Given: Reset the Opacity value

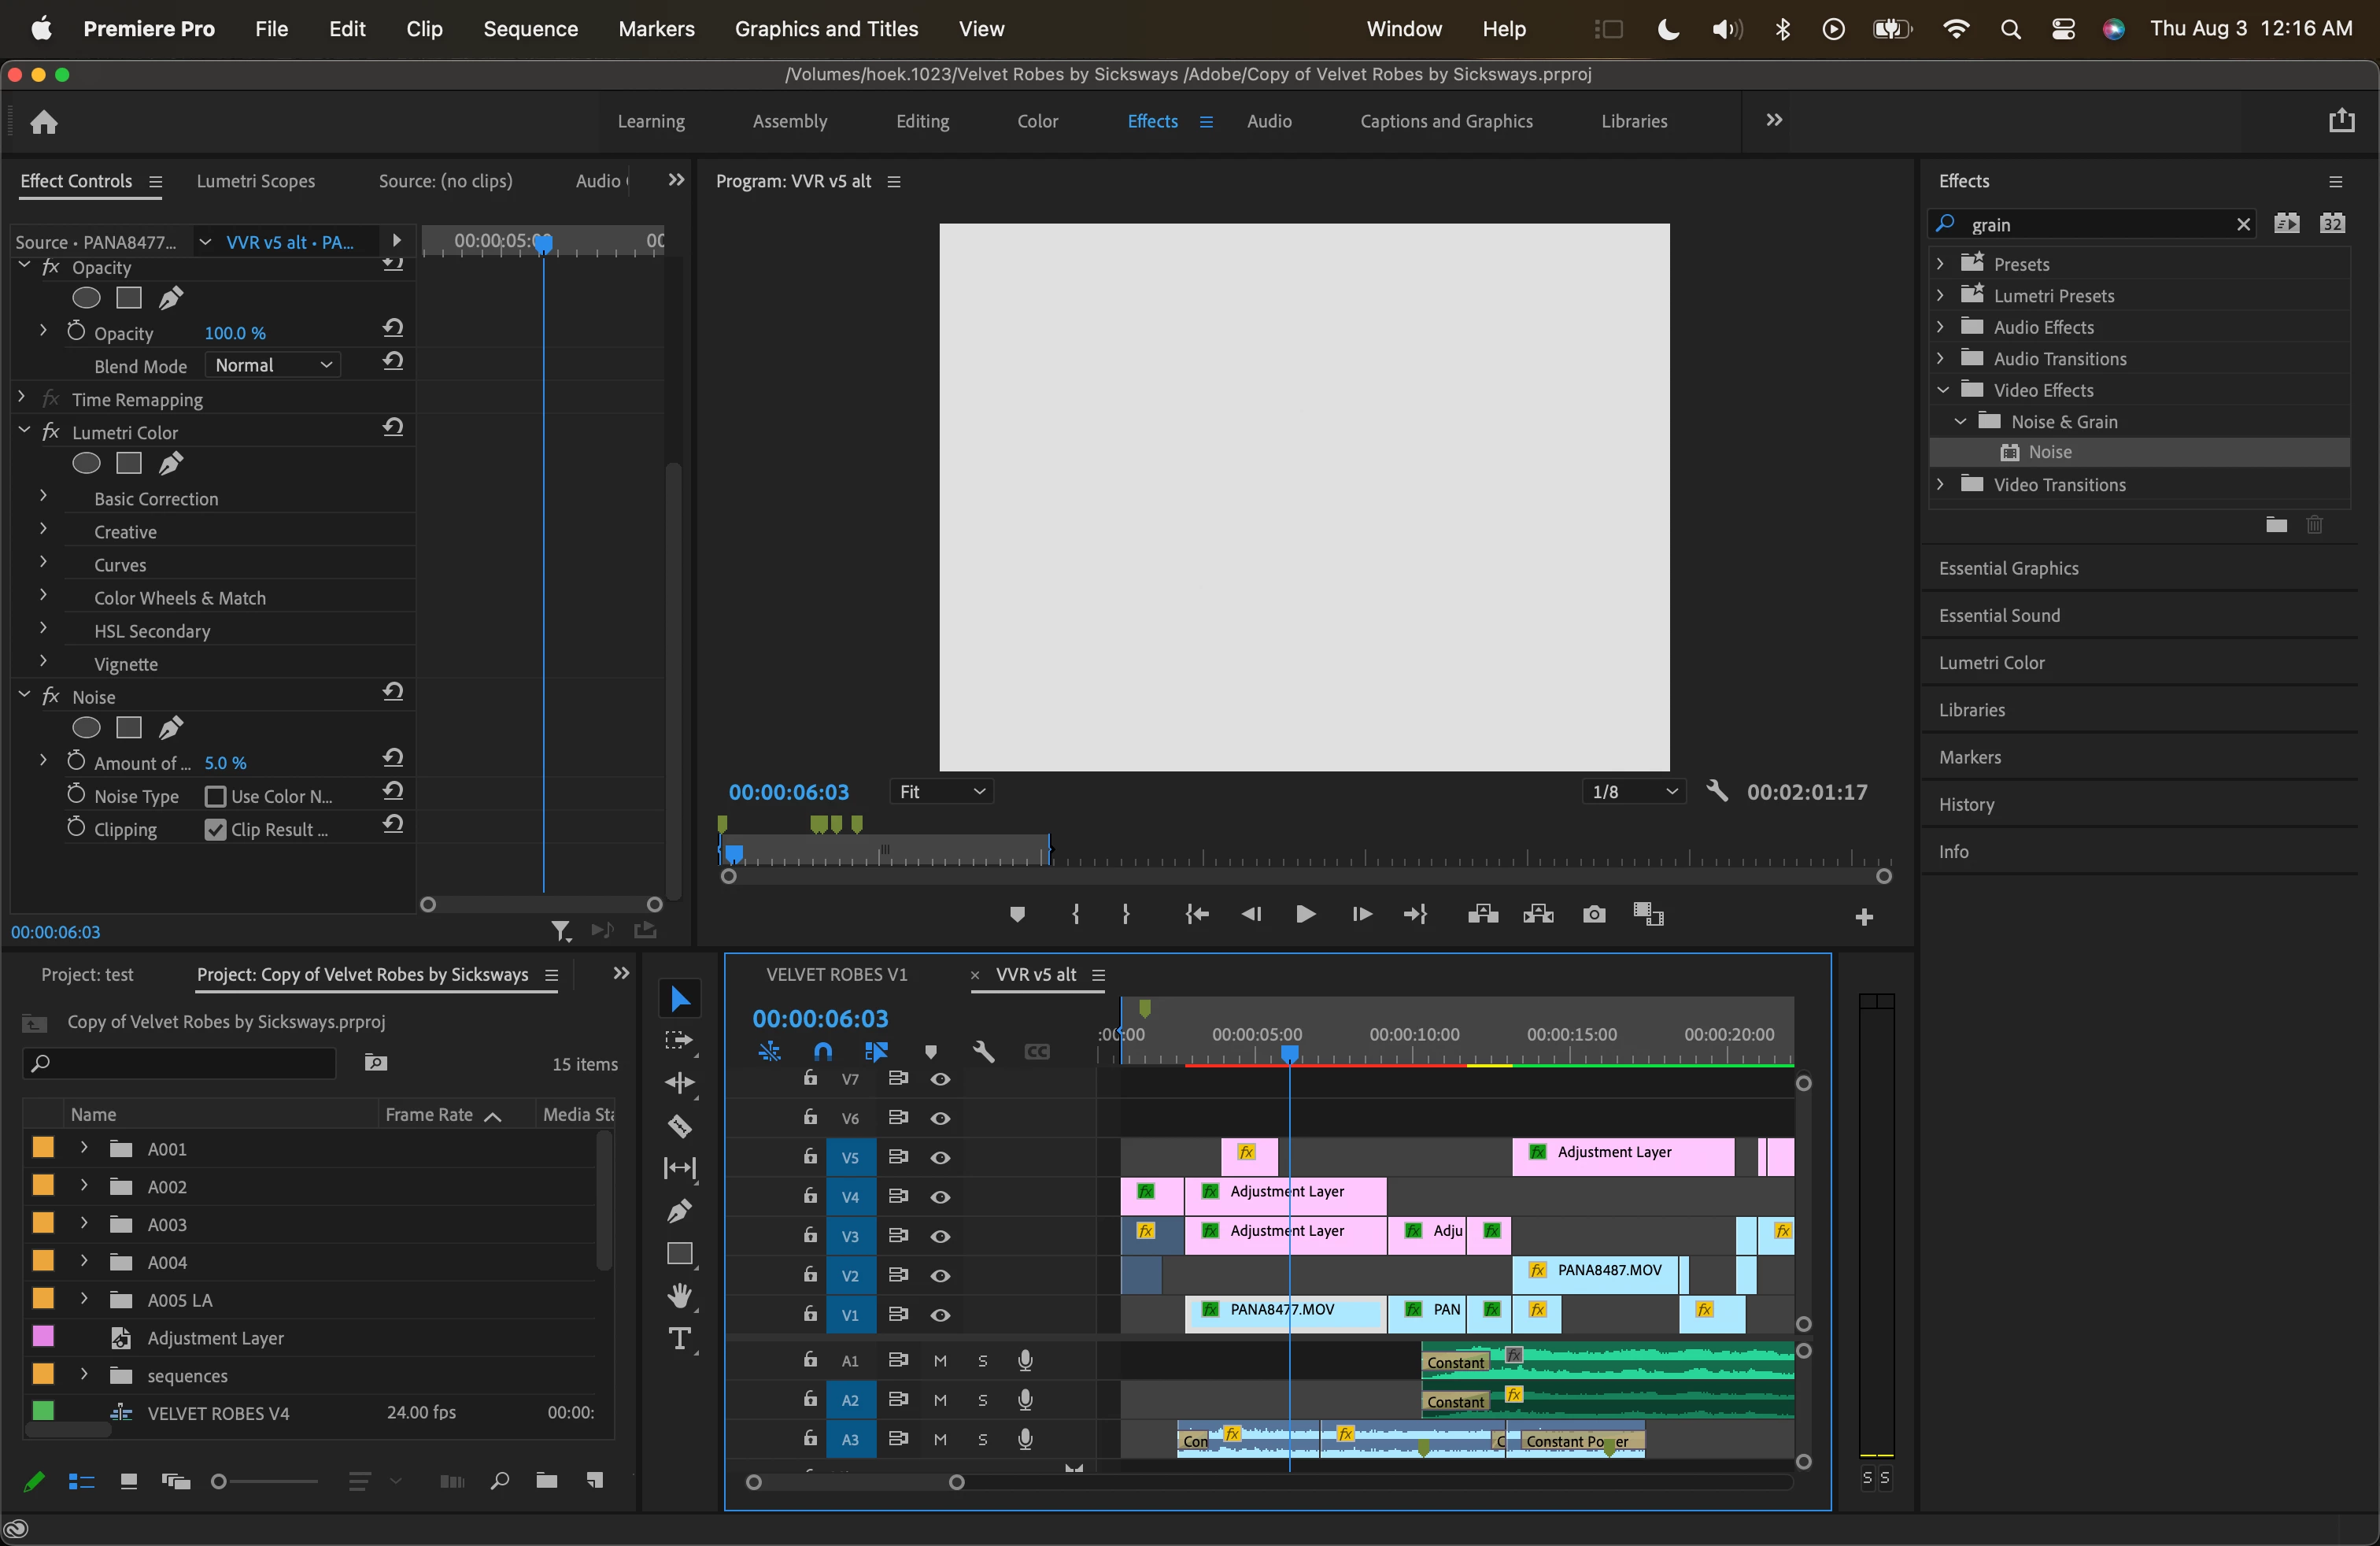Looking at the screenshot, I should click(x=393, y=328).
